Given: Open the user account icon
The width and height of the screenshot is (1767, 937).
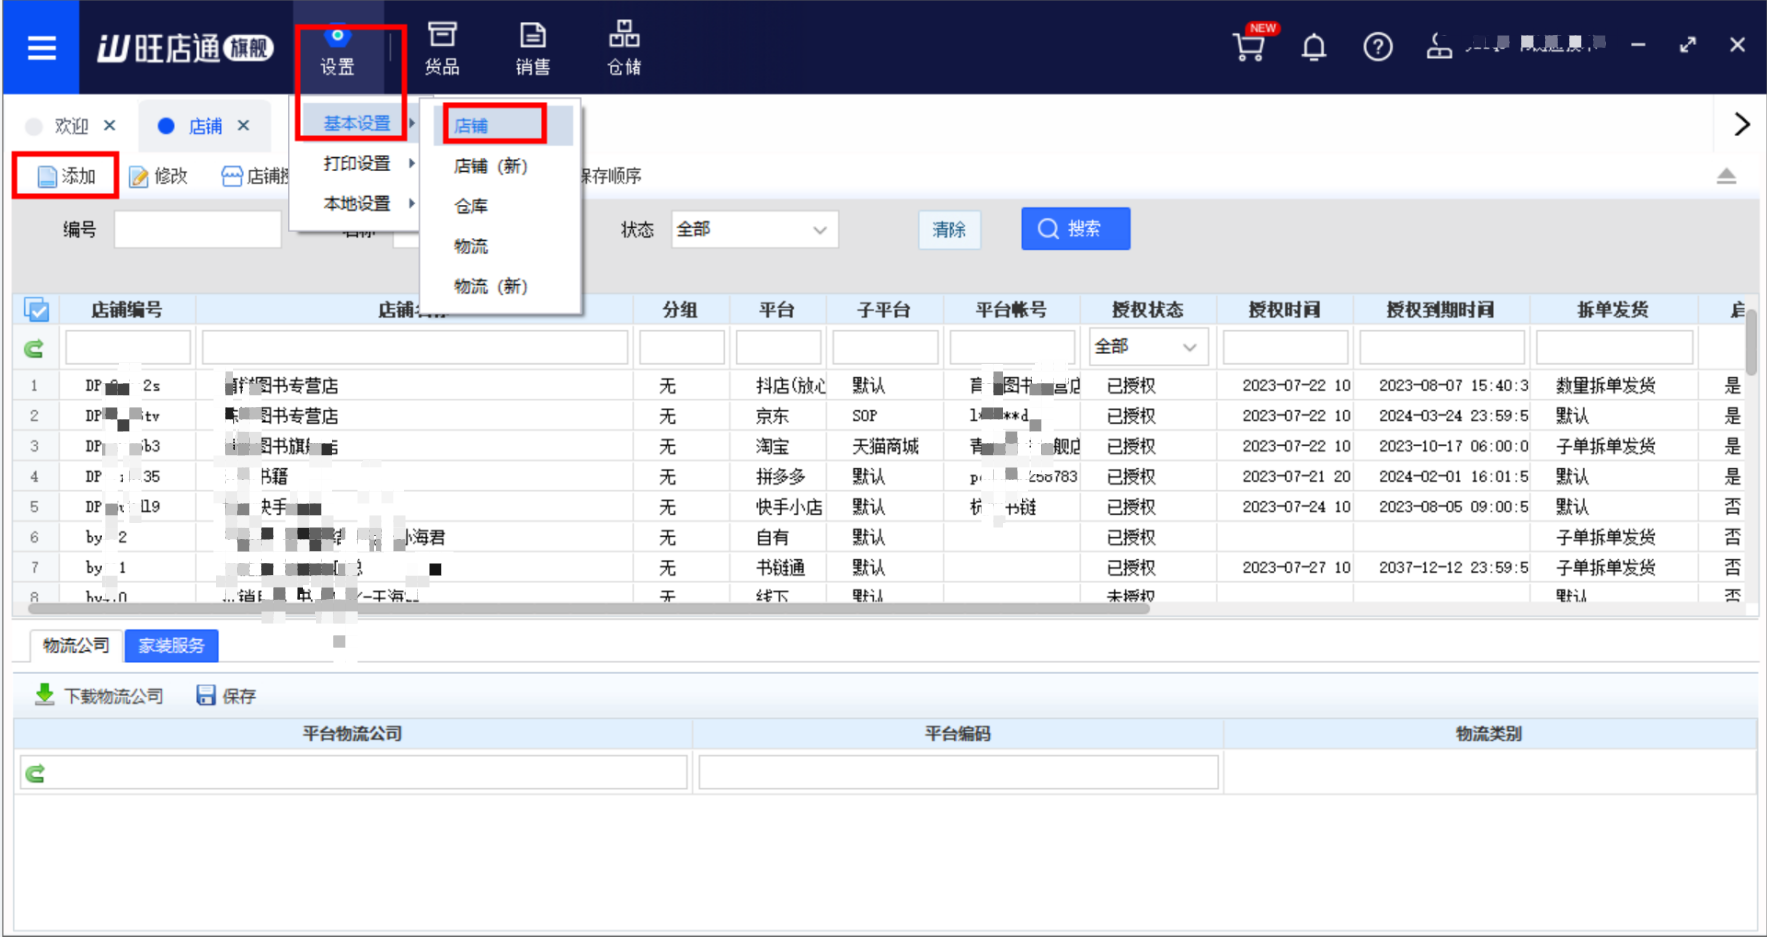Looking at the screenshot, I should click(x=1439, y=46).
